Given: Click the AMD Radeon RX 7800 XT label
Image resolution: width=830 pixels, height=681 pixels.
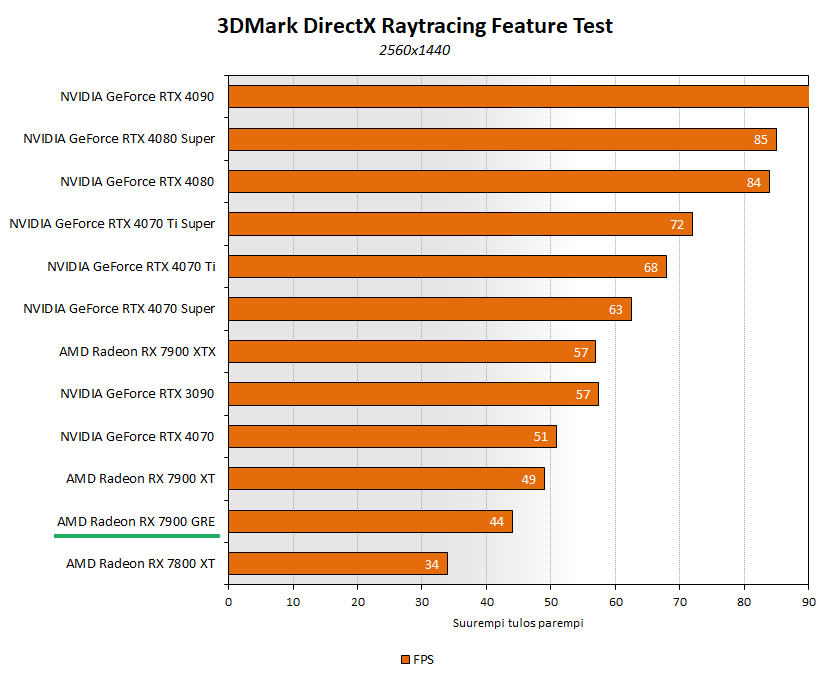Looking at the screenshot, I should click(x=141, y=564).
